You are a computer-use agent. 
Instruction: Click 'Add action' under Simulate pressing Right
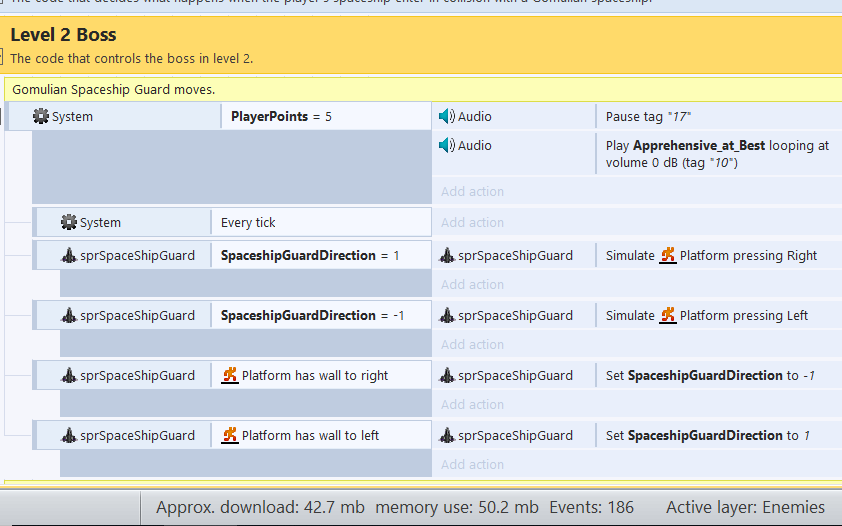[472, 285]
